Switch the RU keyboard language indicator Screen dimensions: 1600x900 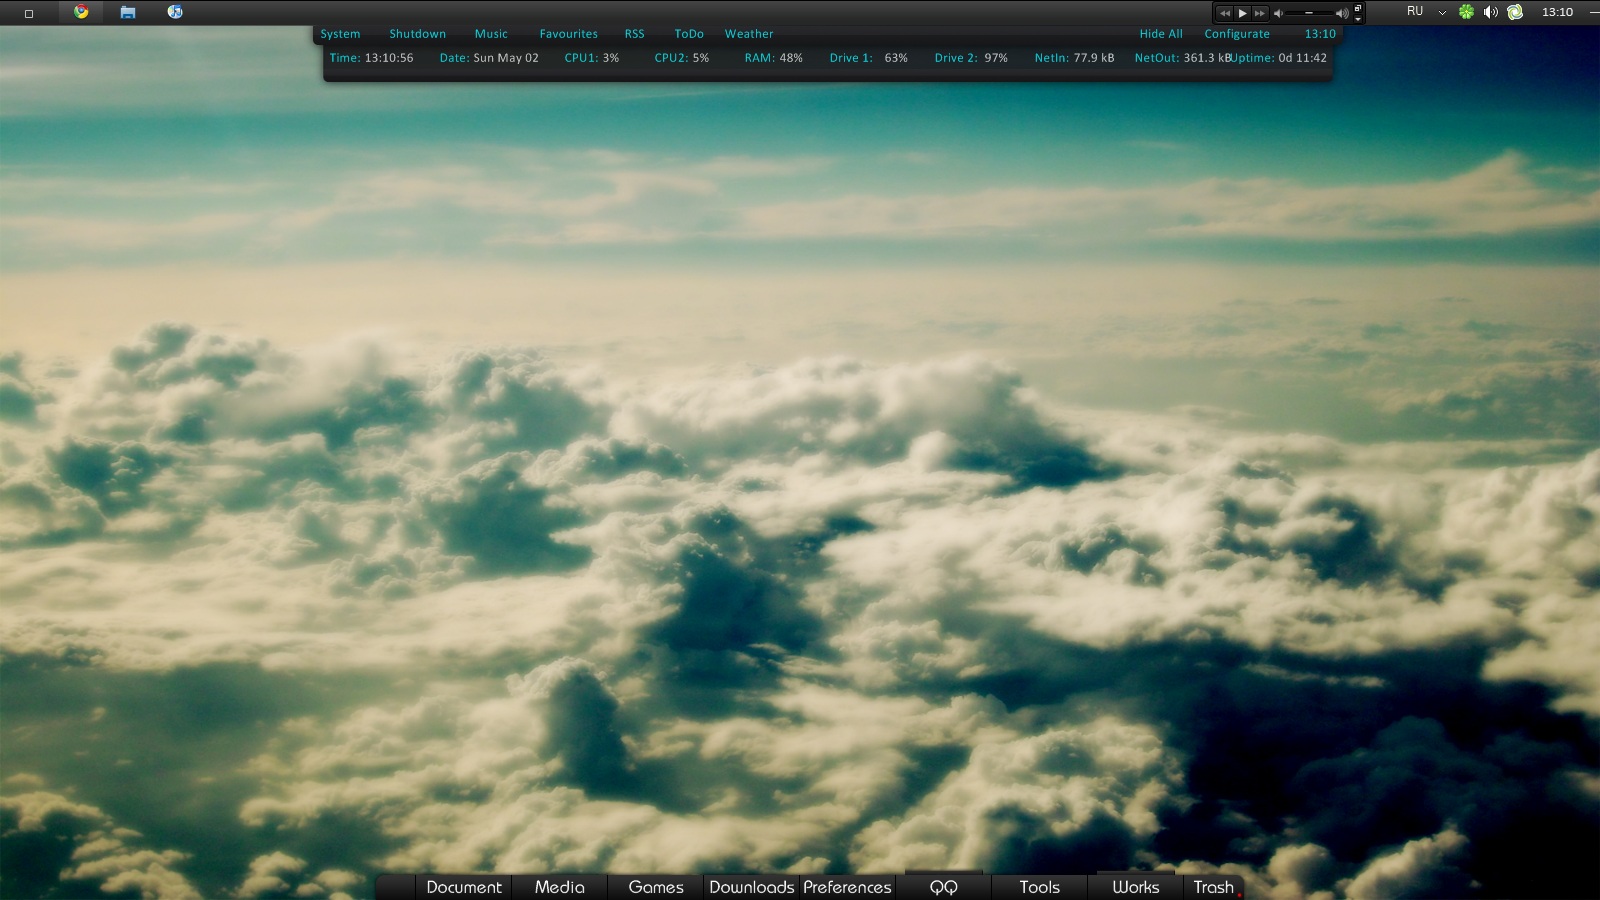(x=1415, y=11)
